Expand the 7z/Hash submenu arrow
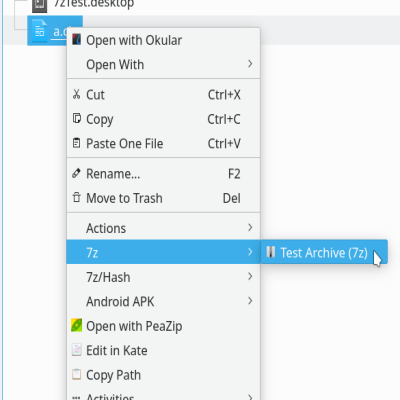Viewport: 400px width, 400px height. 250,277
